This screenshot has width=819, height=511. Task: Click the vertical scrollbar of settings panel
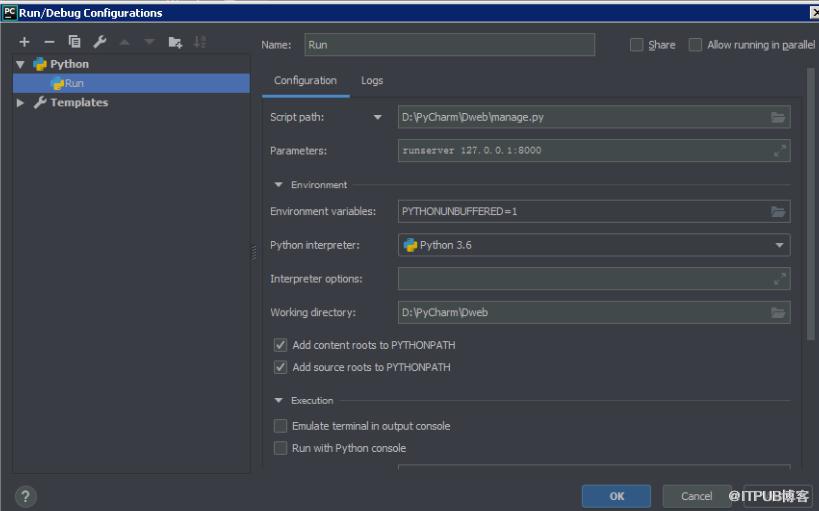click(x=811, y=204)
